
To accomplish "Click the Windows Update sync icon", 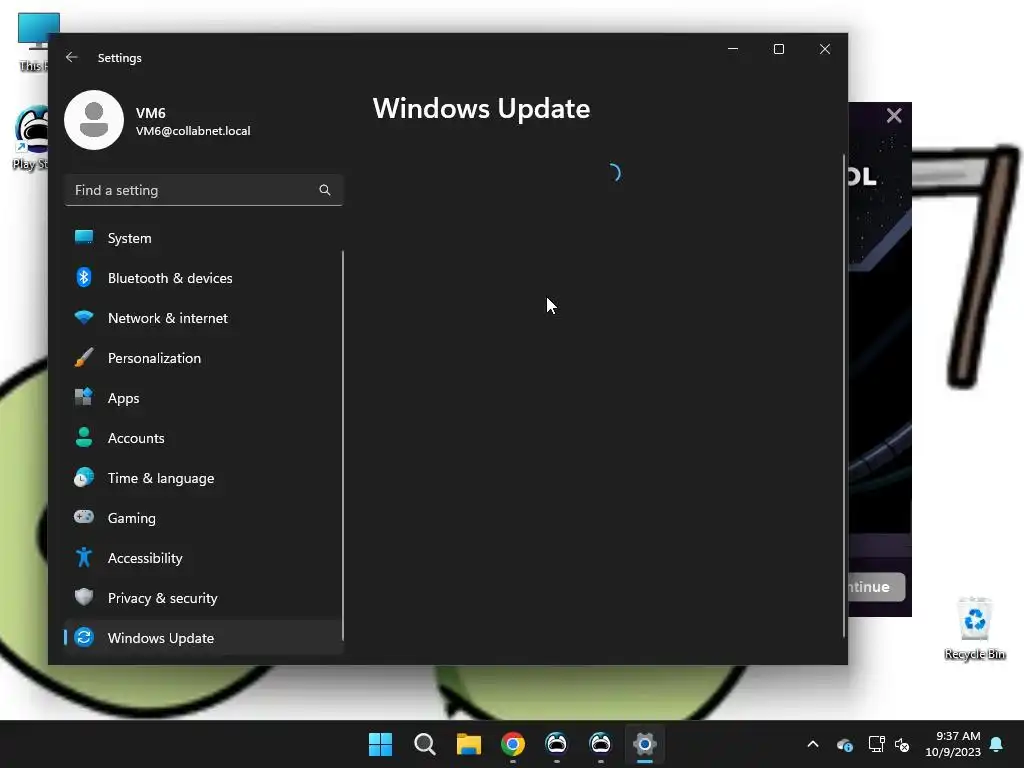I will point(84,637).
